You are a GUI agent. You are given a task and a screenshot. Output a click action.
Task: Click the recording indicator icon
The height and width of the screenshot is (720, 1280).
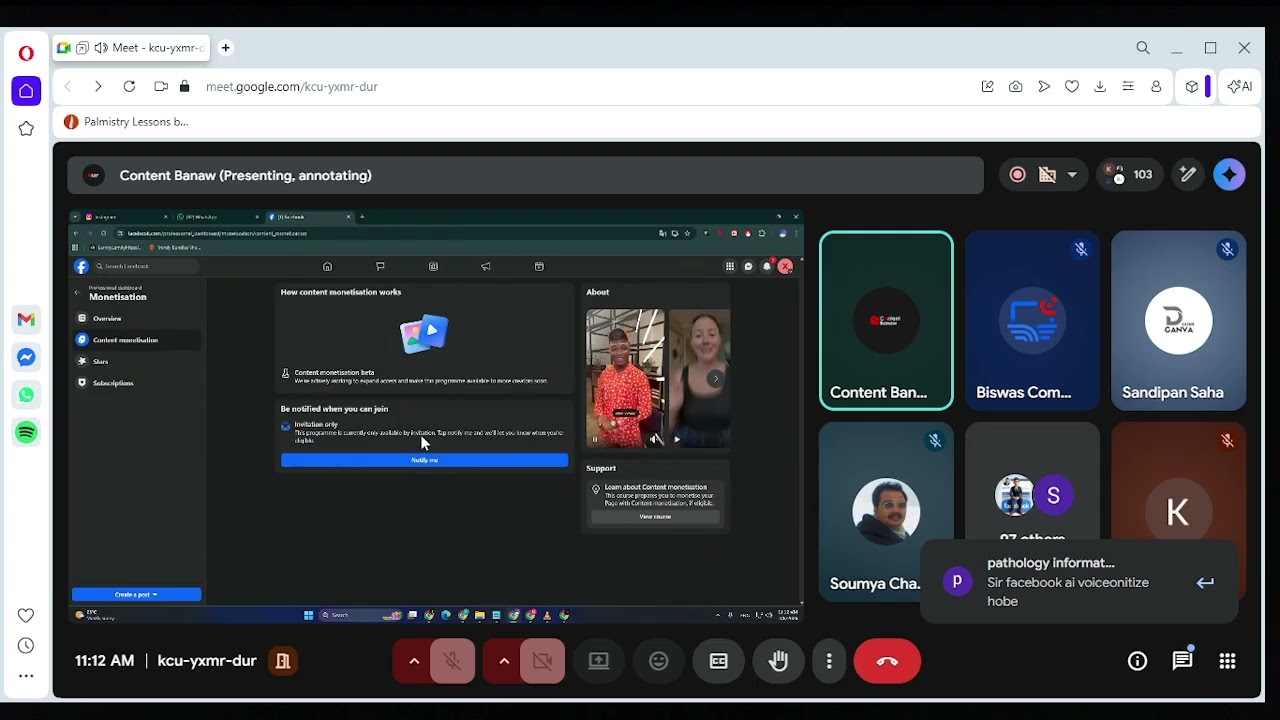(x=1017, y=175)
